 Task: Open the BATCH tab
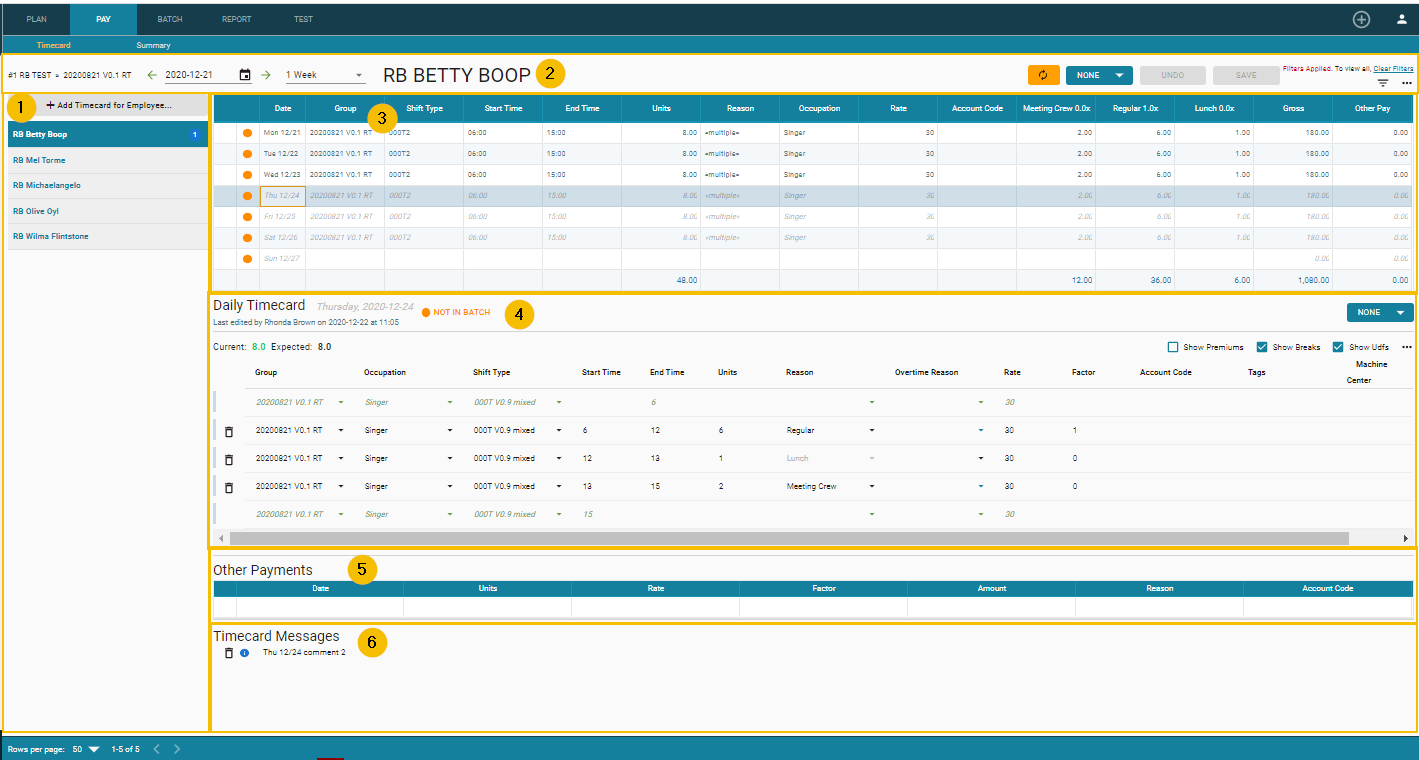coord(170,19)
